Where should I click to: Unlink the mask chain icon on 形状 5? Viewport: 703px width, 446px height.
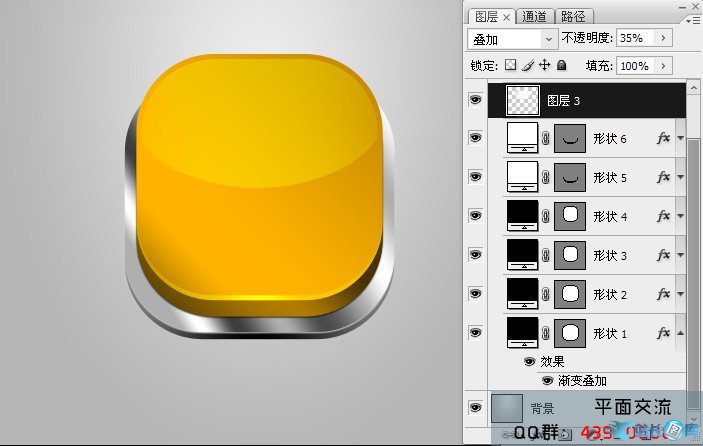tap(546, 178)
